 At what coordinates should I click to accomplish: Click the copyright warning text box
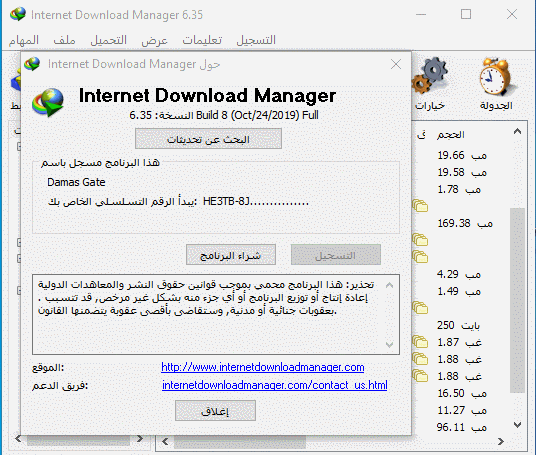point(216,314)
